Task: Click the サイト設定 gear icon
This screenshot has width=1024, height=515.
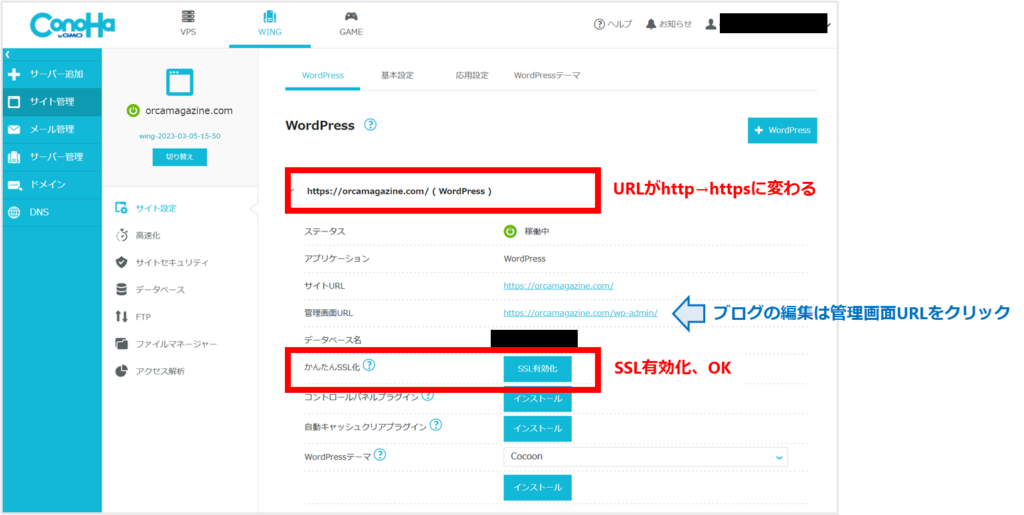Action: pyautogui.click(x=121, y=208)
